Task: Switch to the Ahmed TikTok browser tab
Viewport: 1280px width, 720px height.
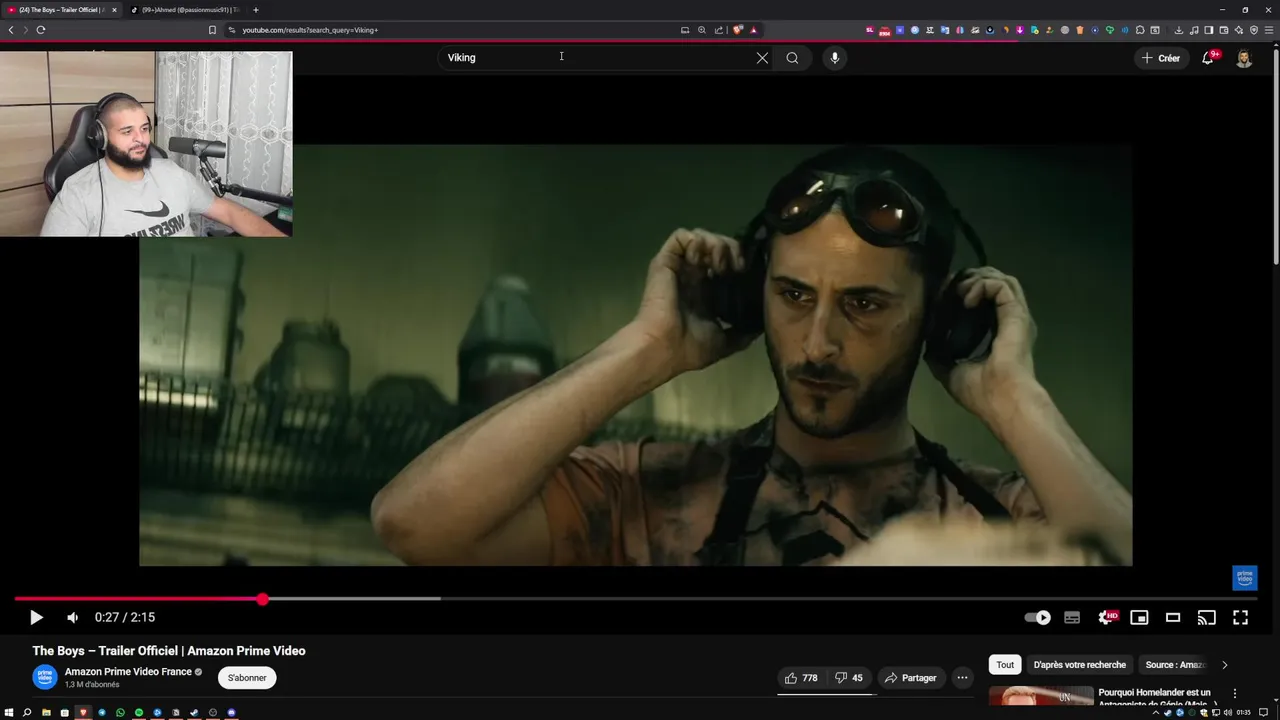Action: (190, 10)
